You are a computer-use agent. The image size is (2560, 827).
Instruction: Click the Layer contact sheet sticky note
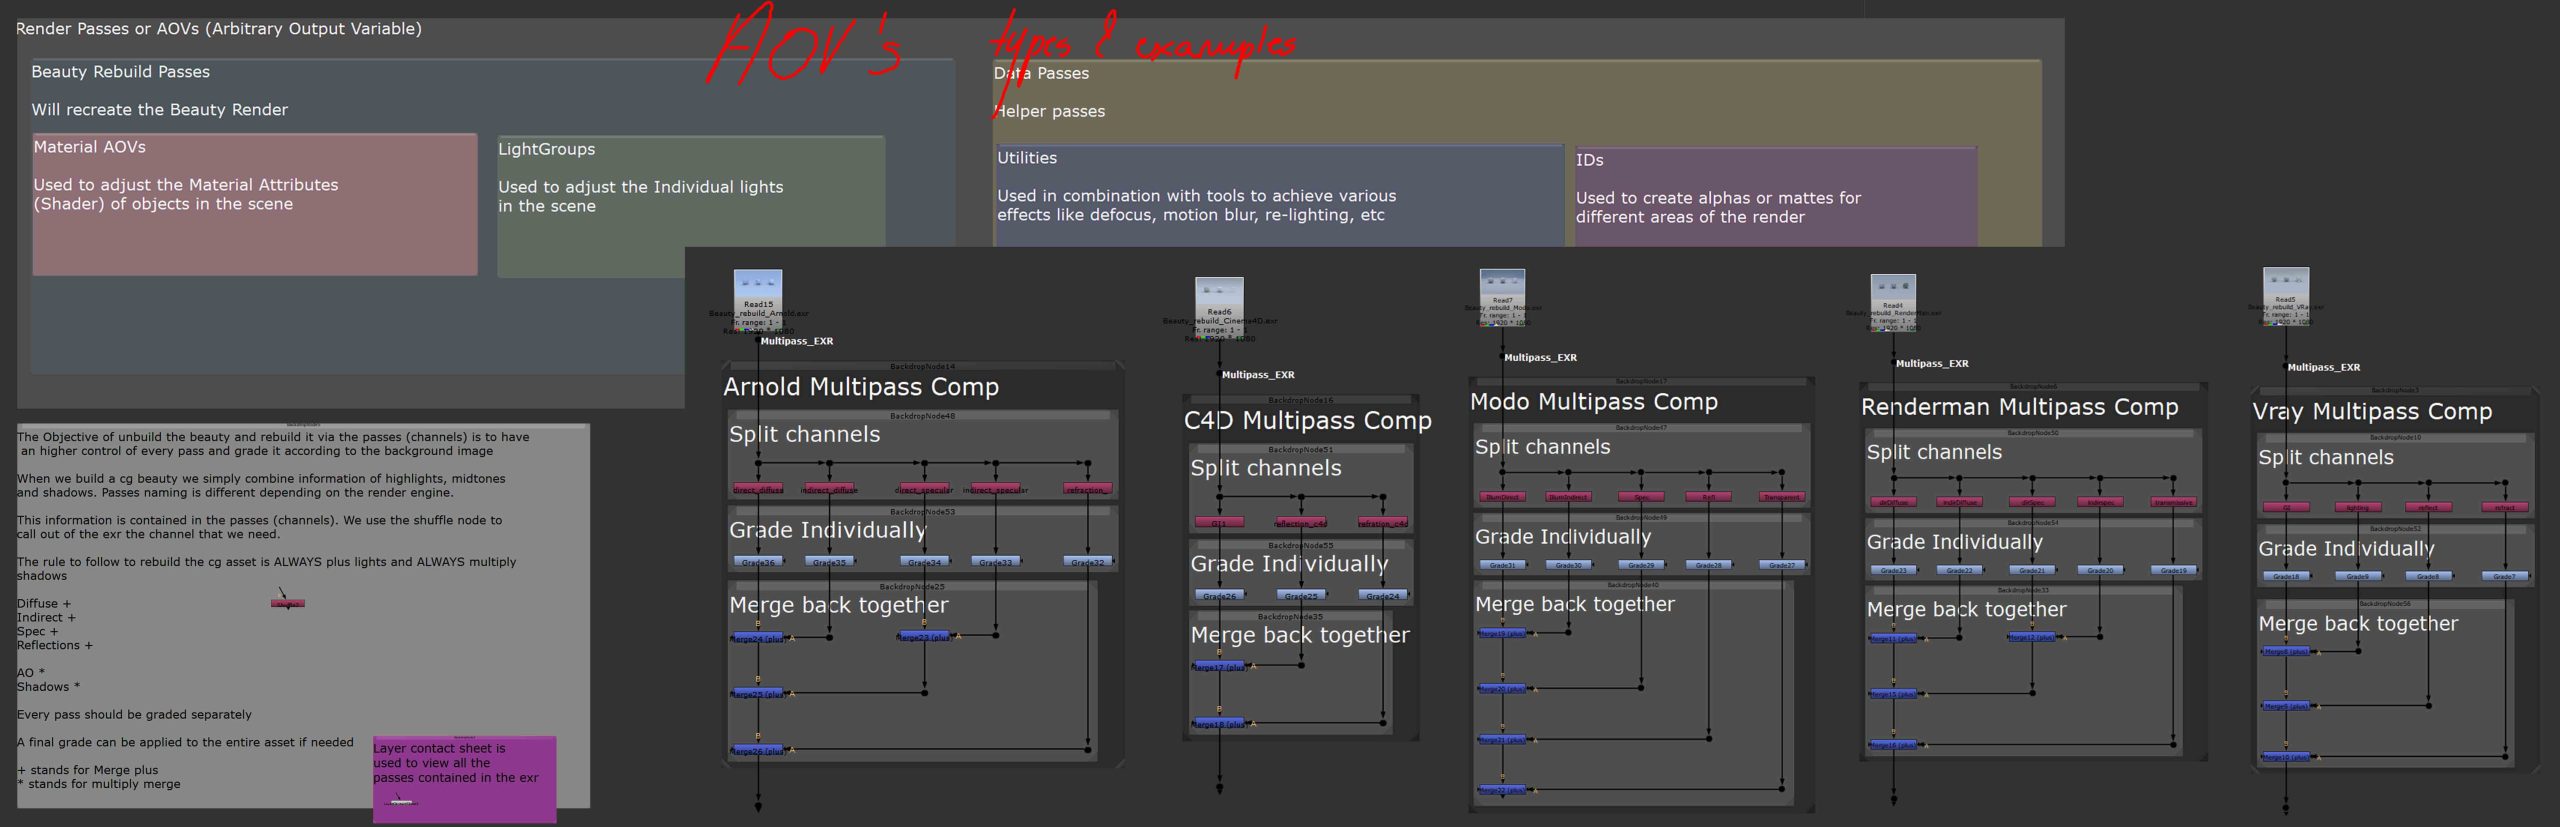464,779
